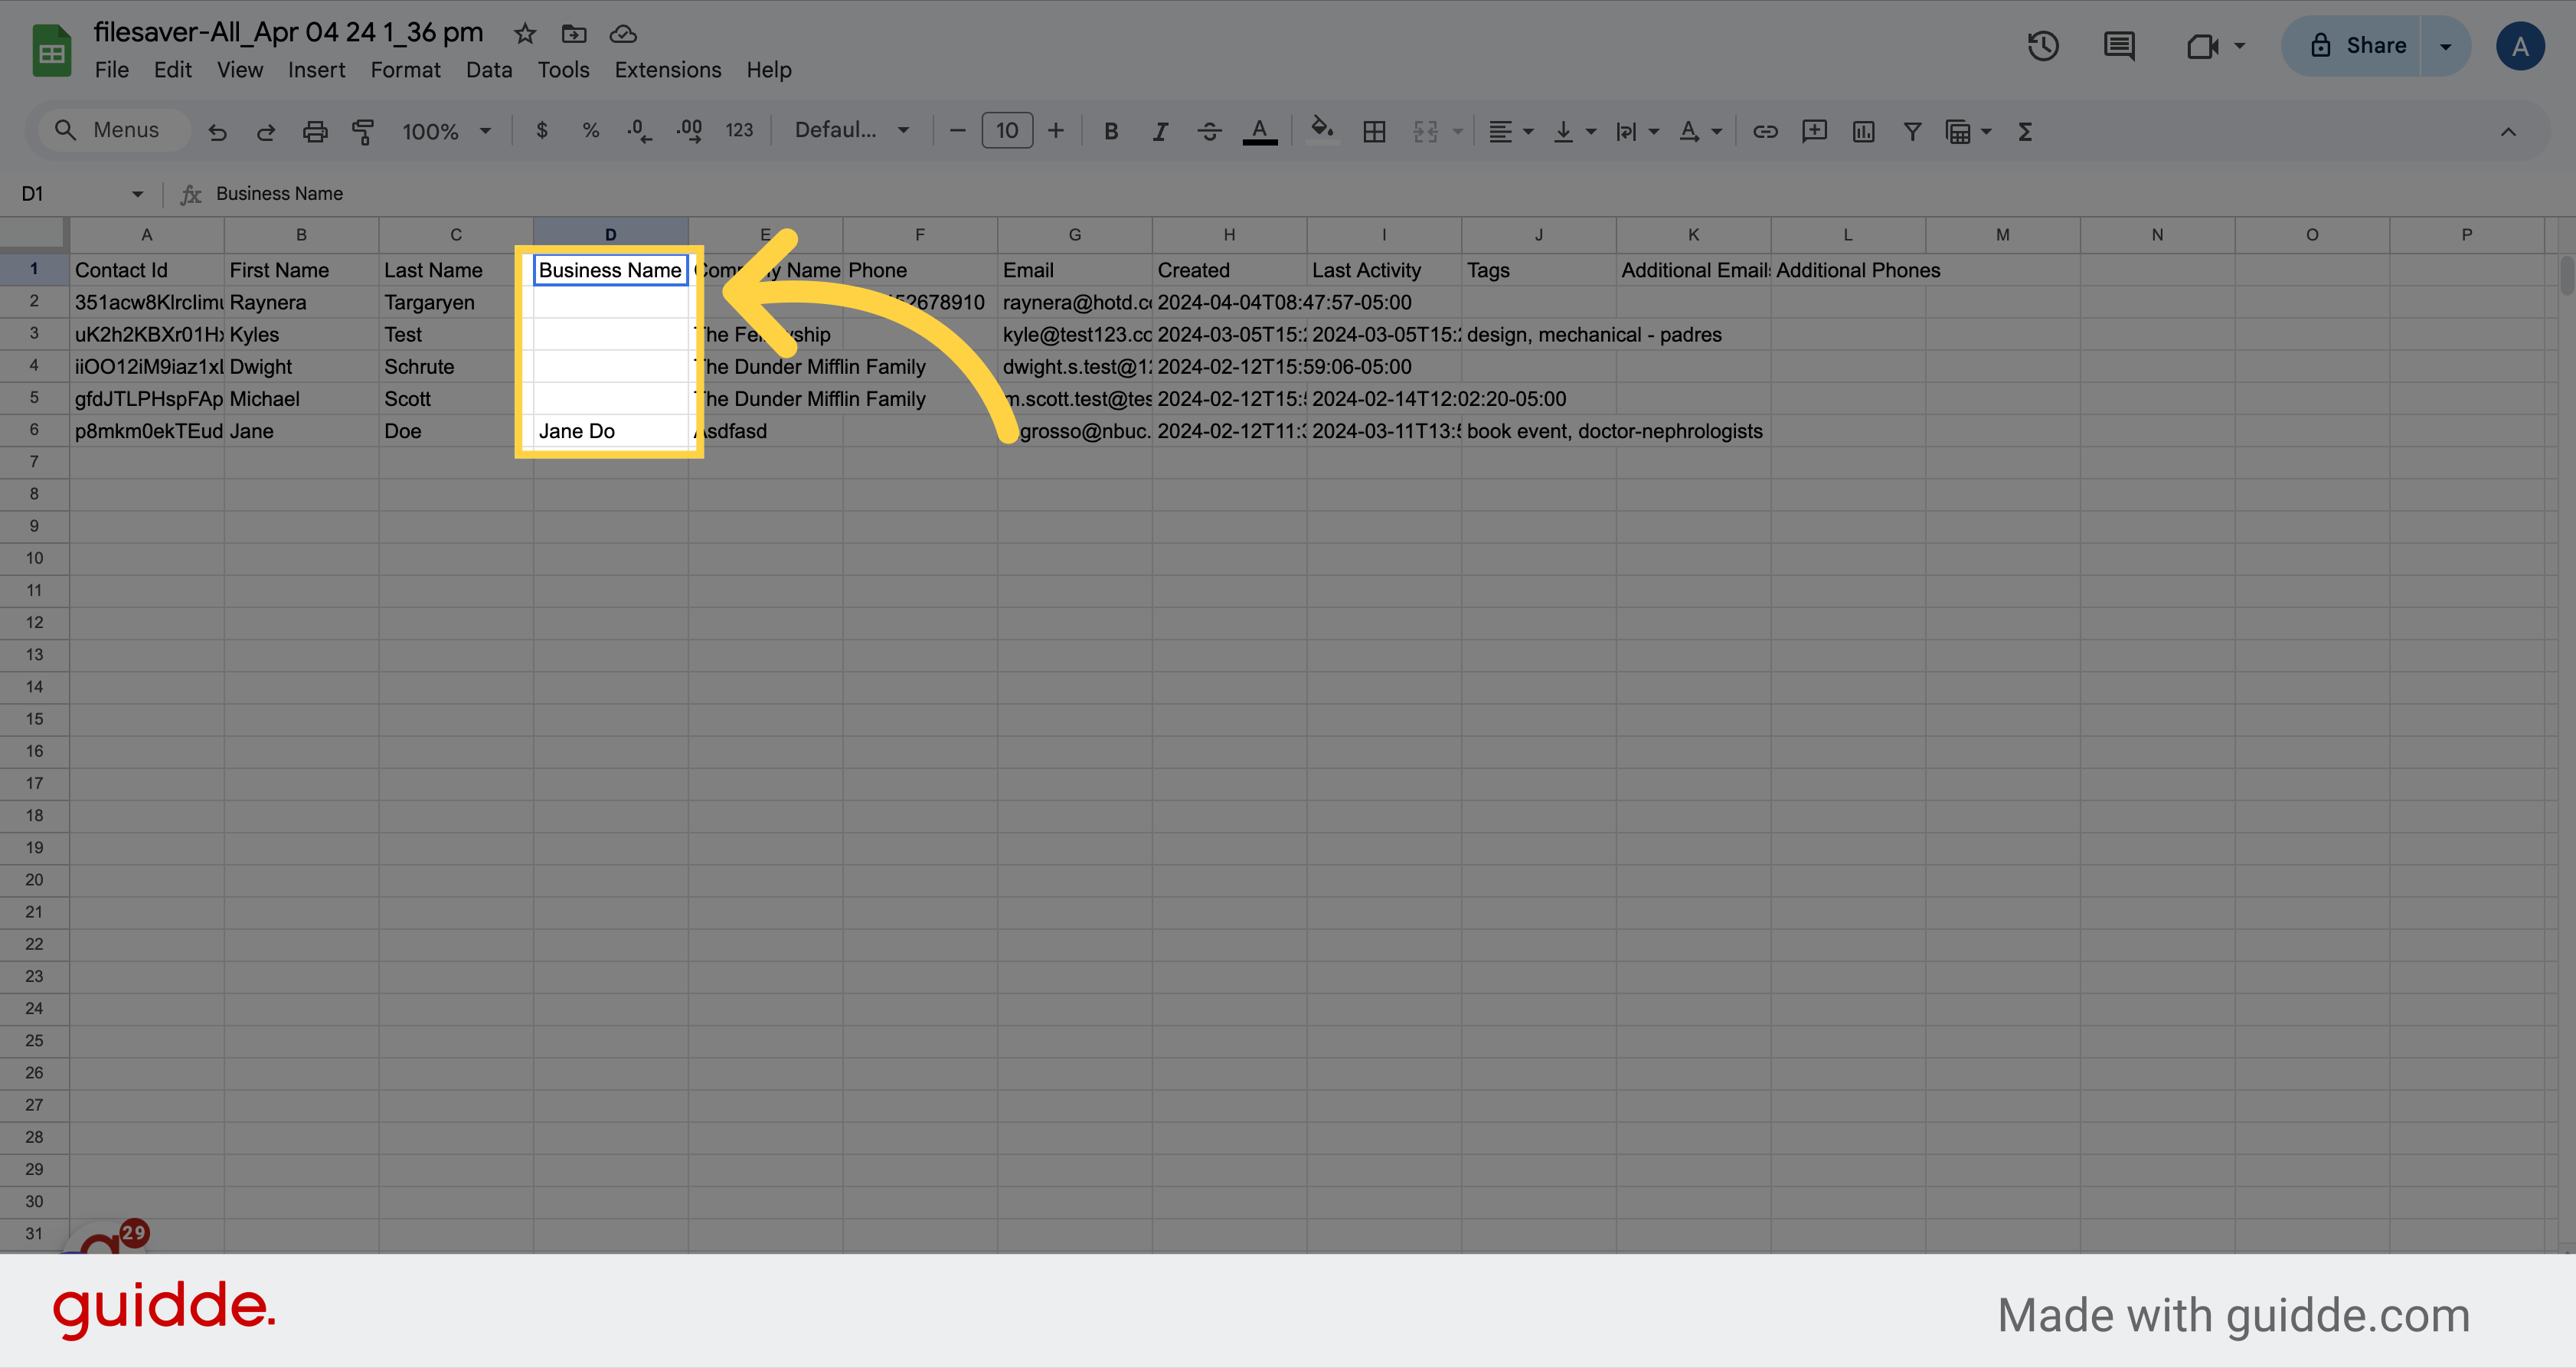Viewport: 2576px width, 1368px height.
Task: Apply strikethrough formatting
Action: pyautogui.click(x=1209, y=131)
